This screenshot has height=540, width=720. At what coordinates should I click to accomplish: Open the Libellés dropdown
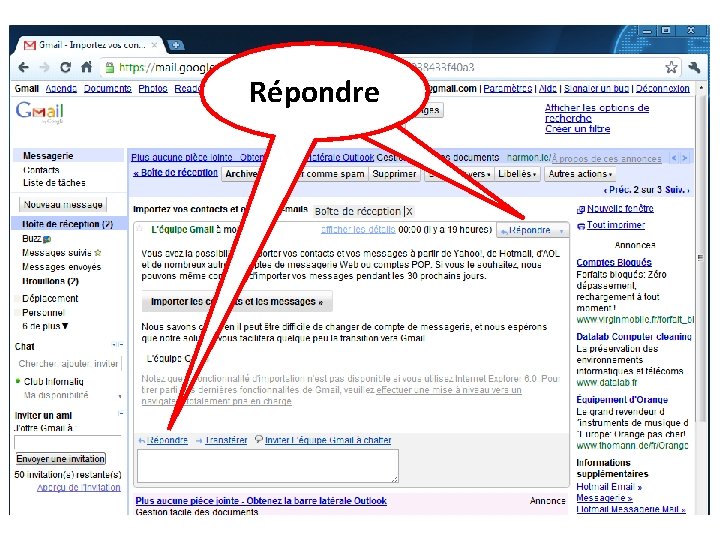coord(517,174)
